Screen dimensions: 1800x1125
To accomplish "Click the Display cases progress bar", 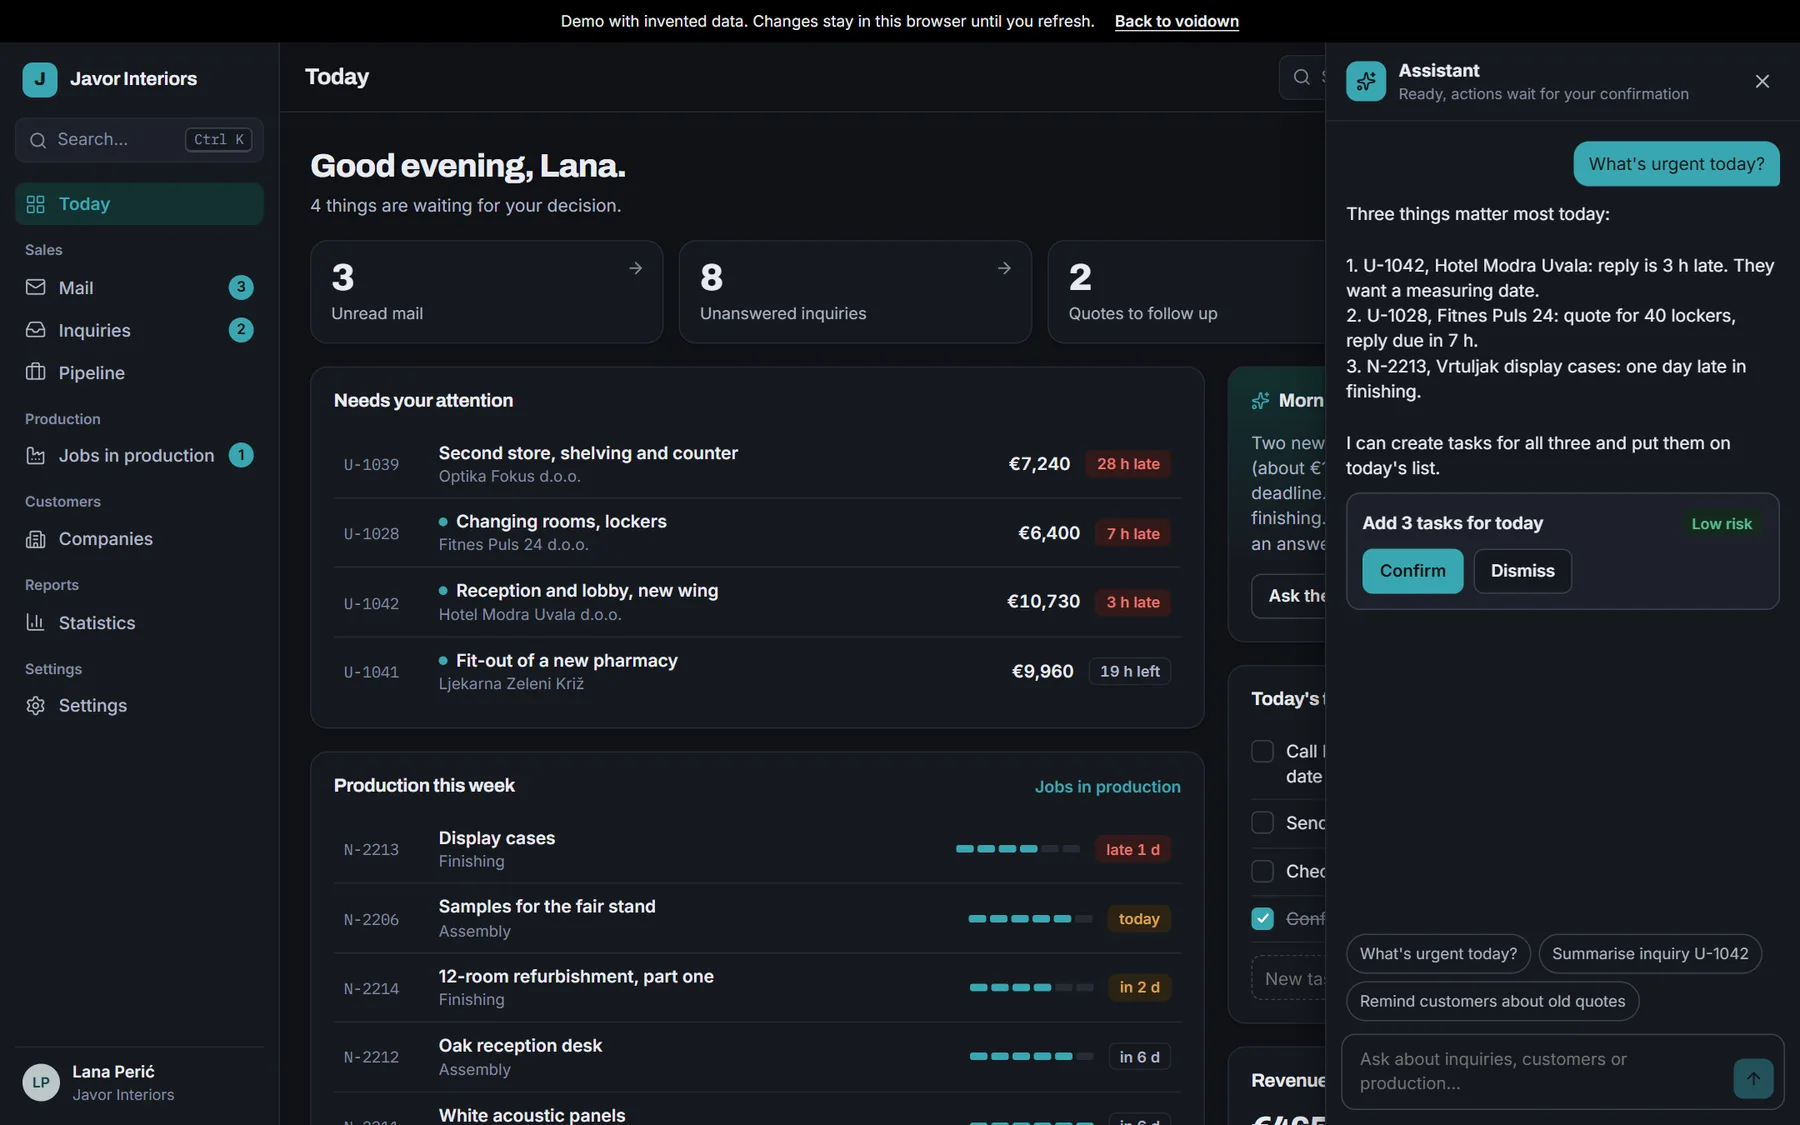I will (1018, 849).
